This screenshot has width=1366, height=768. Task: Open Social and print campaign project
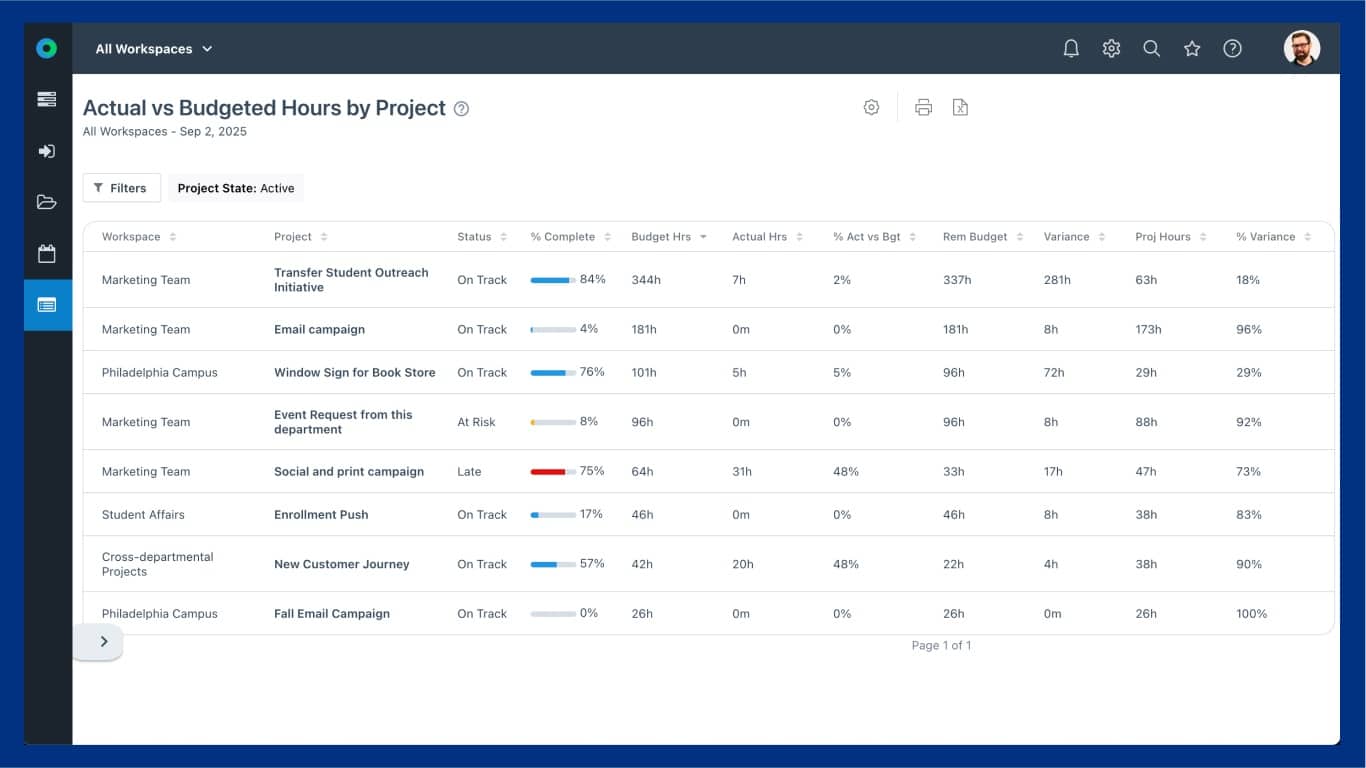point(349,471)
